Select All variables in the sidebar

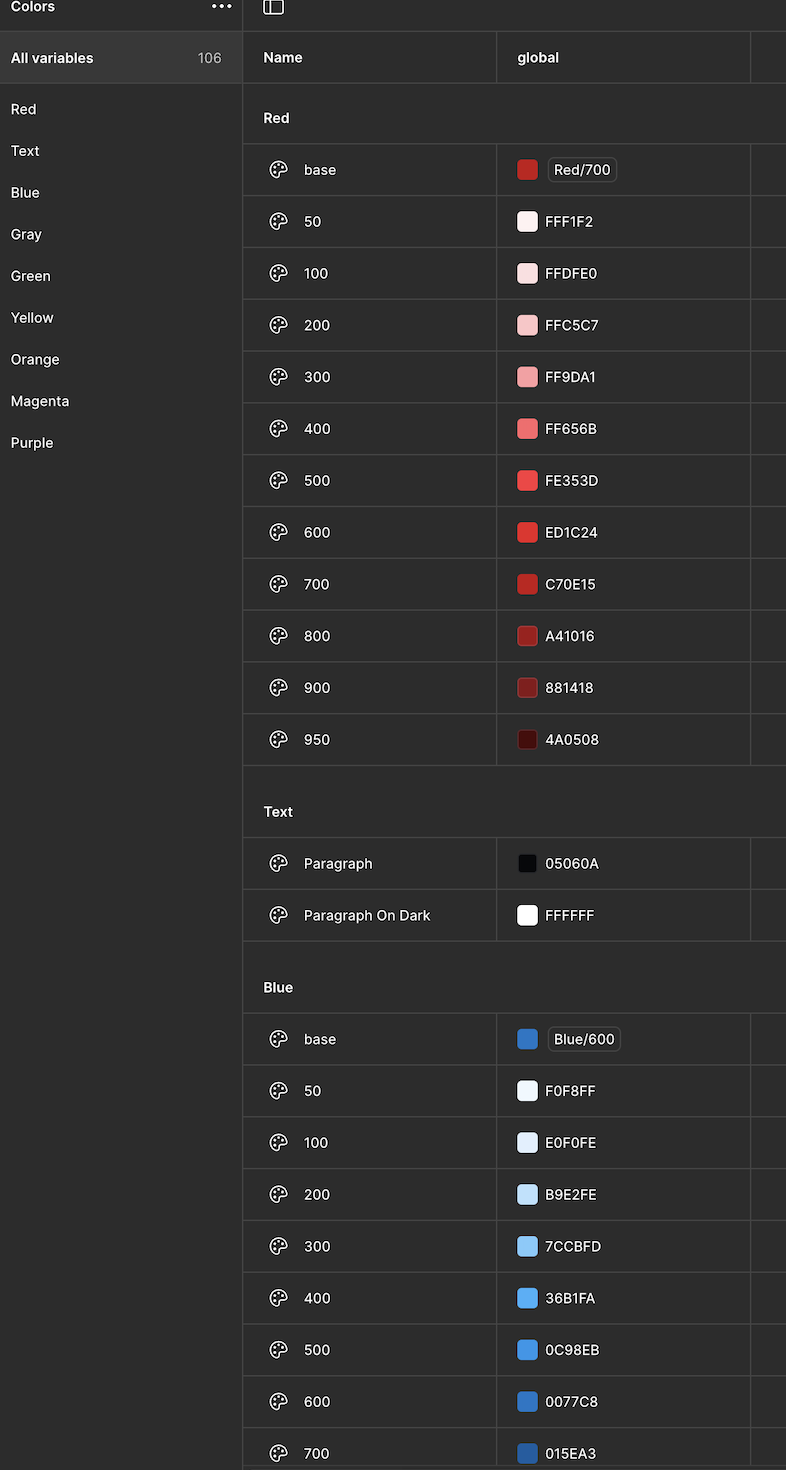[52, 57]
